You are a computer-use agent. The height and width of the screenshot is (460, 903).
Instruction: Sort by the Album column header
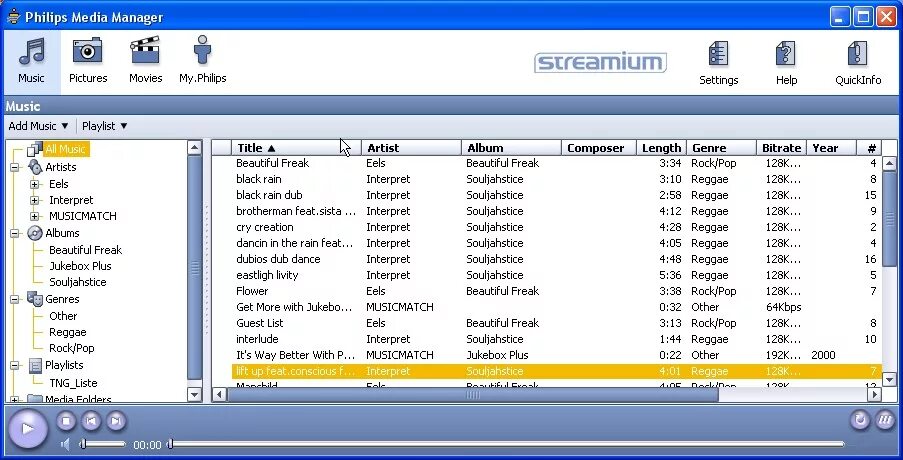click(511, 148)
